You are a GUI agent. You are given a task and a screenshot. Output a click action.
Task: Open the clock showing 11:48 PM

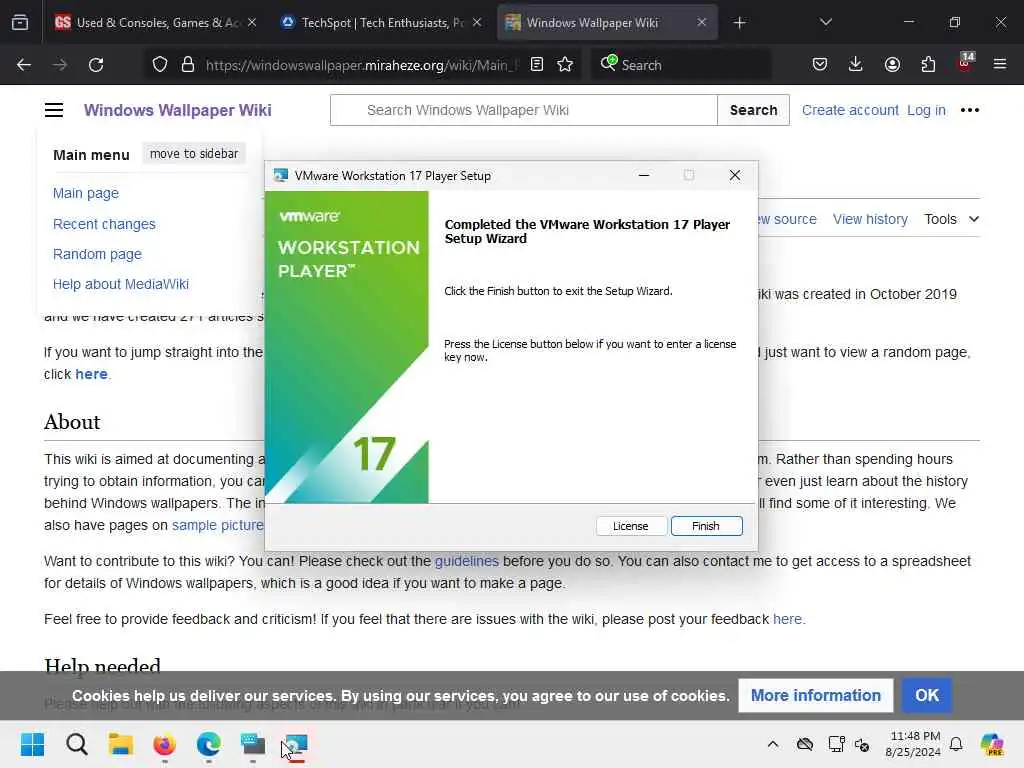(x=913, y=744)
